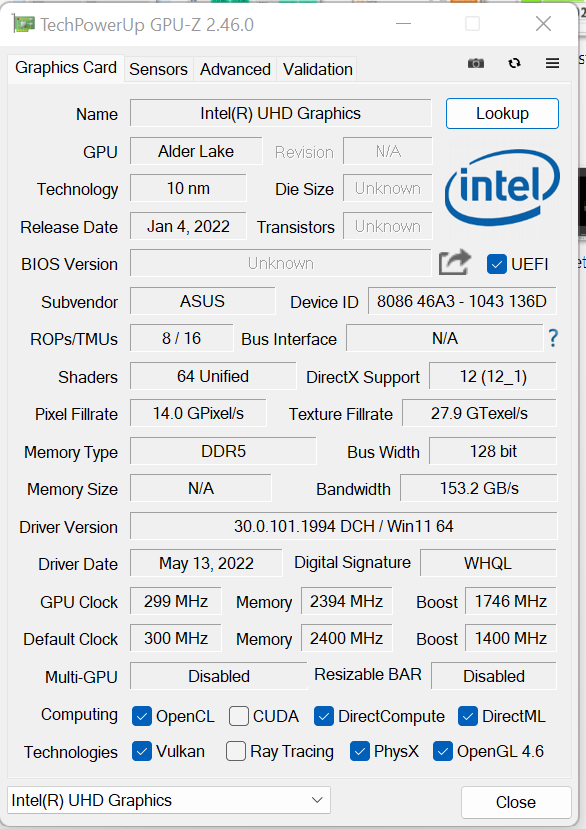Click the GPU-Z title bar app icon
The height and width of the screenshot is (829, 586).
coord(24,24)
